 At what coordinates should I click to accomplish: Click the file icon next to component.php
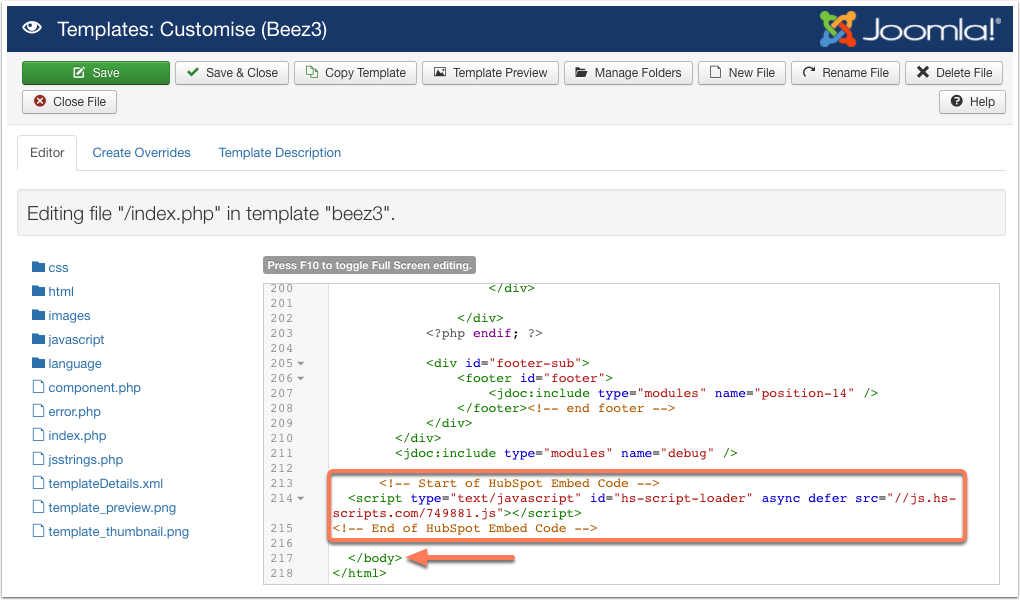pyautogui.click(x=38, y=387)
